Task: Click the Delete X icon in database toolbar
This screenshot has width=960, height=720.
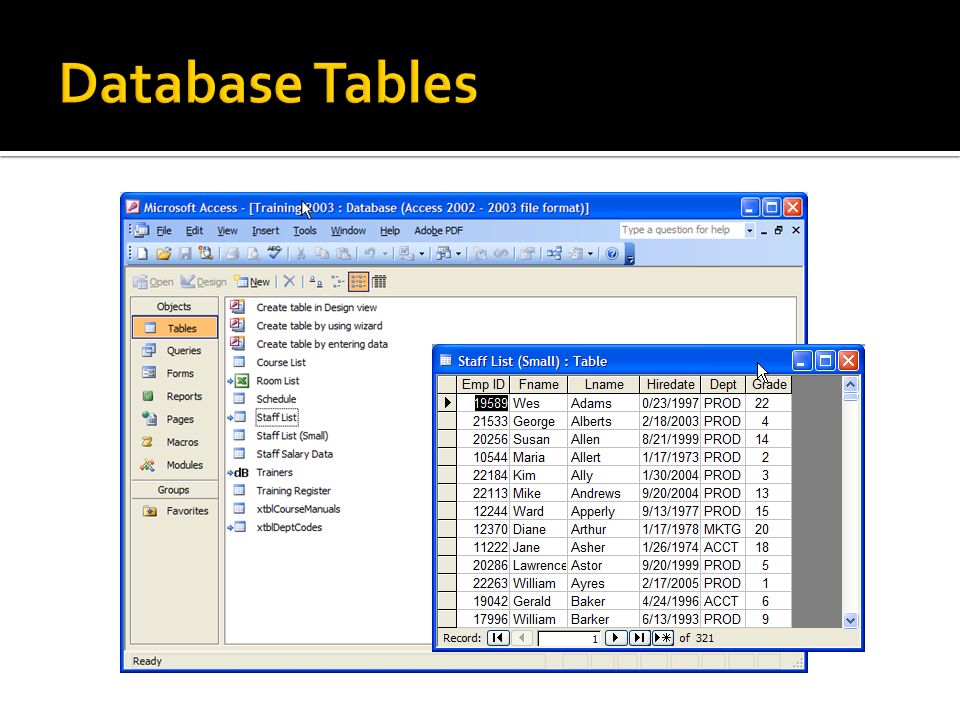Action: pos(289,281)
